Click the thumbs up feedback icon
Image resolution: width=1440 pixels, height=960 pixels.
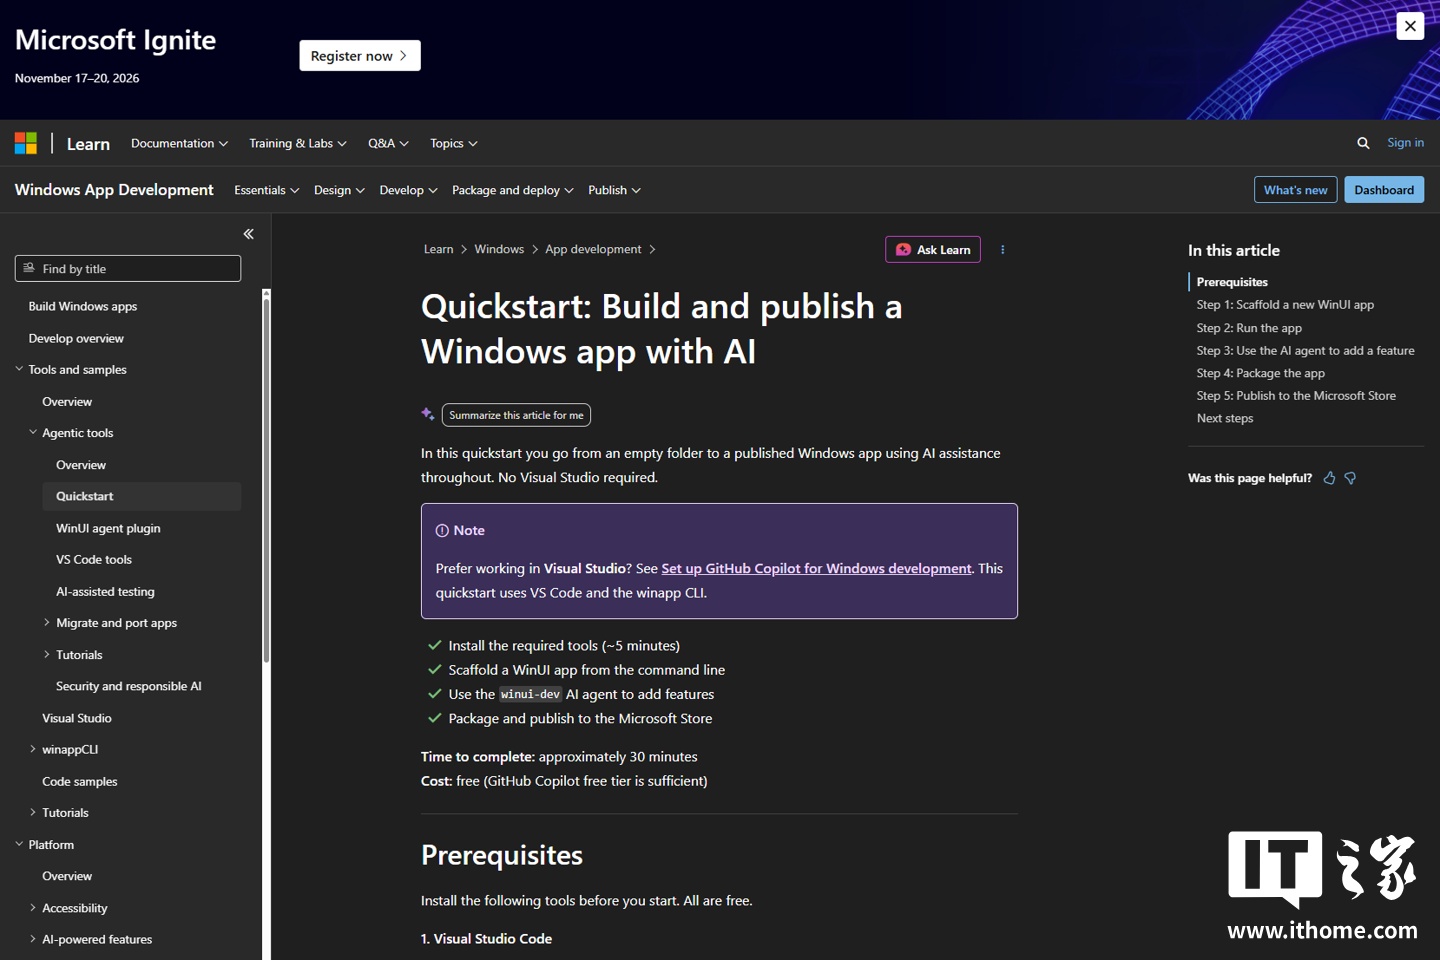point(1329,478)
